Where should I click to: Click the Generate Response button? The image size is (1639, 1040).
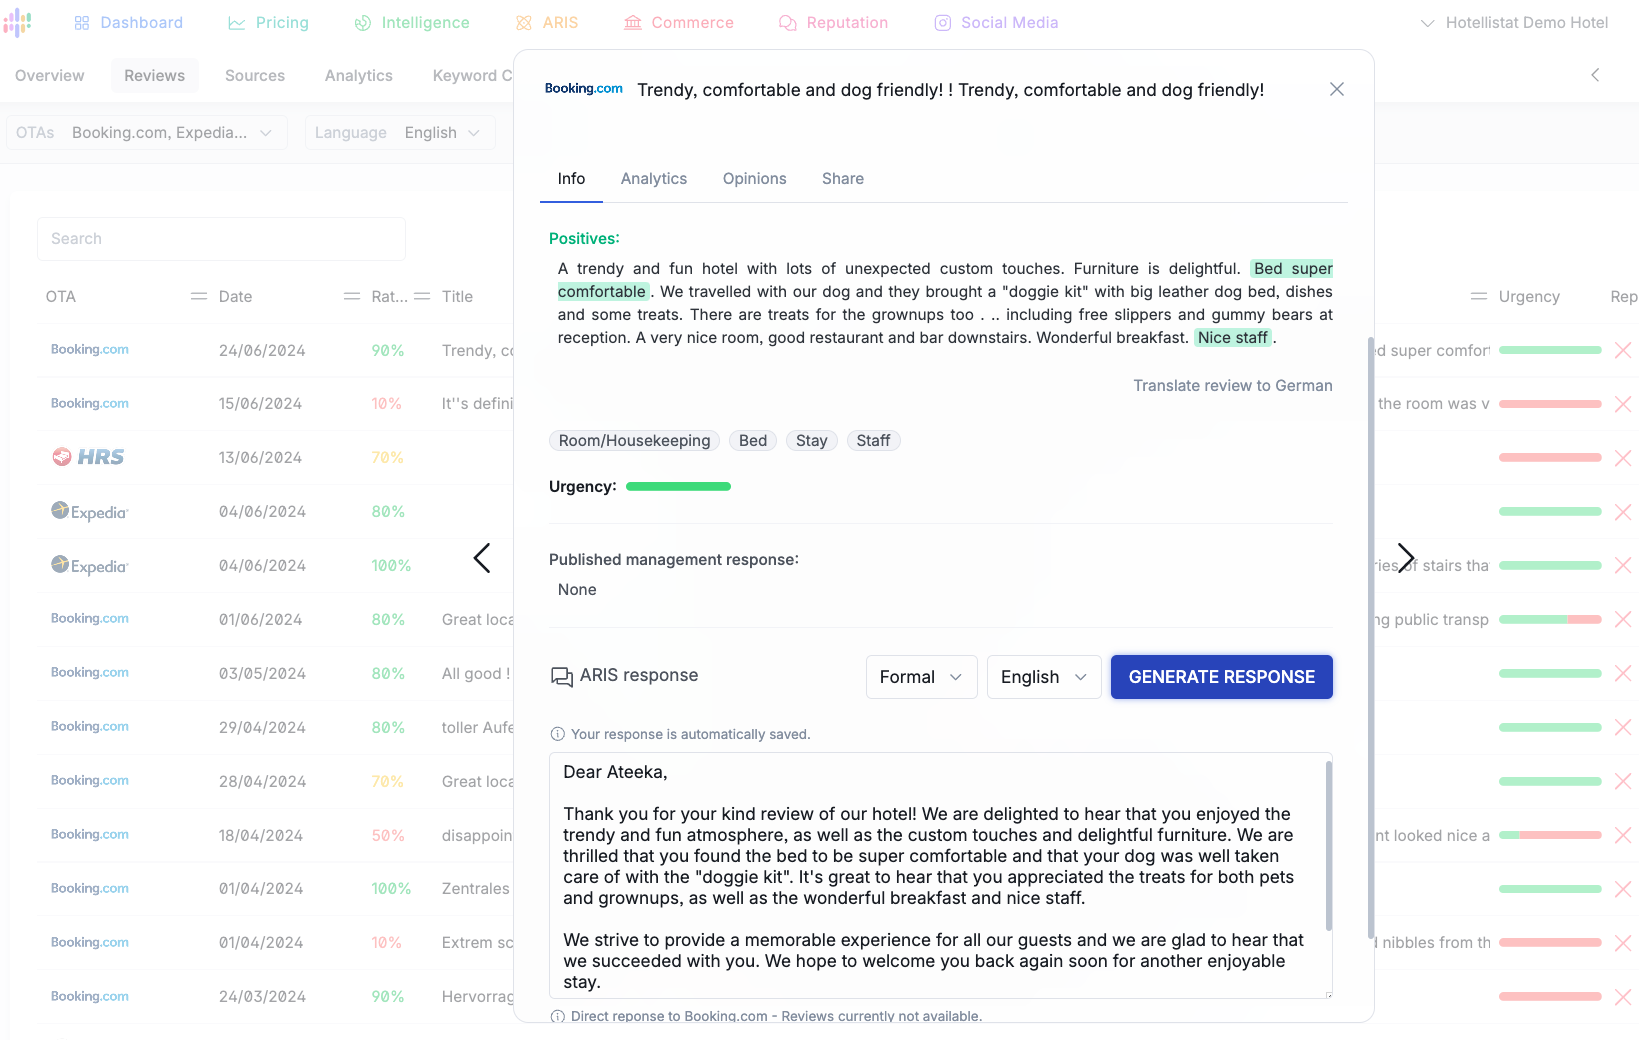tap(1221, 677)
